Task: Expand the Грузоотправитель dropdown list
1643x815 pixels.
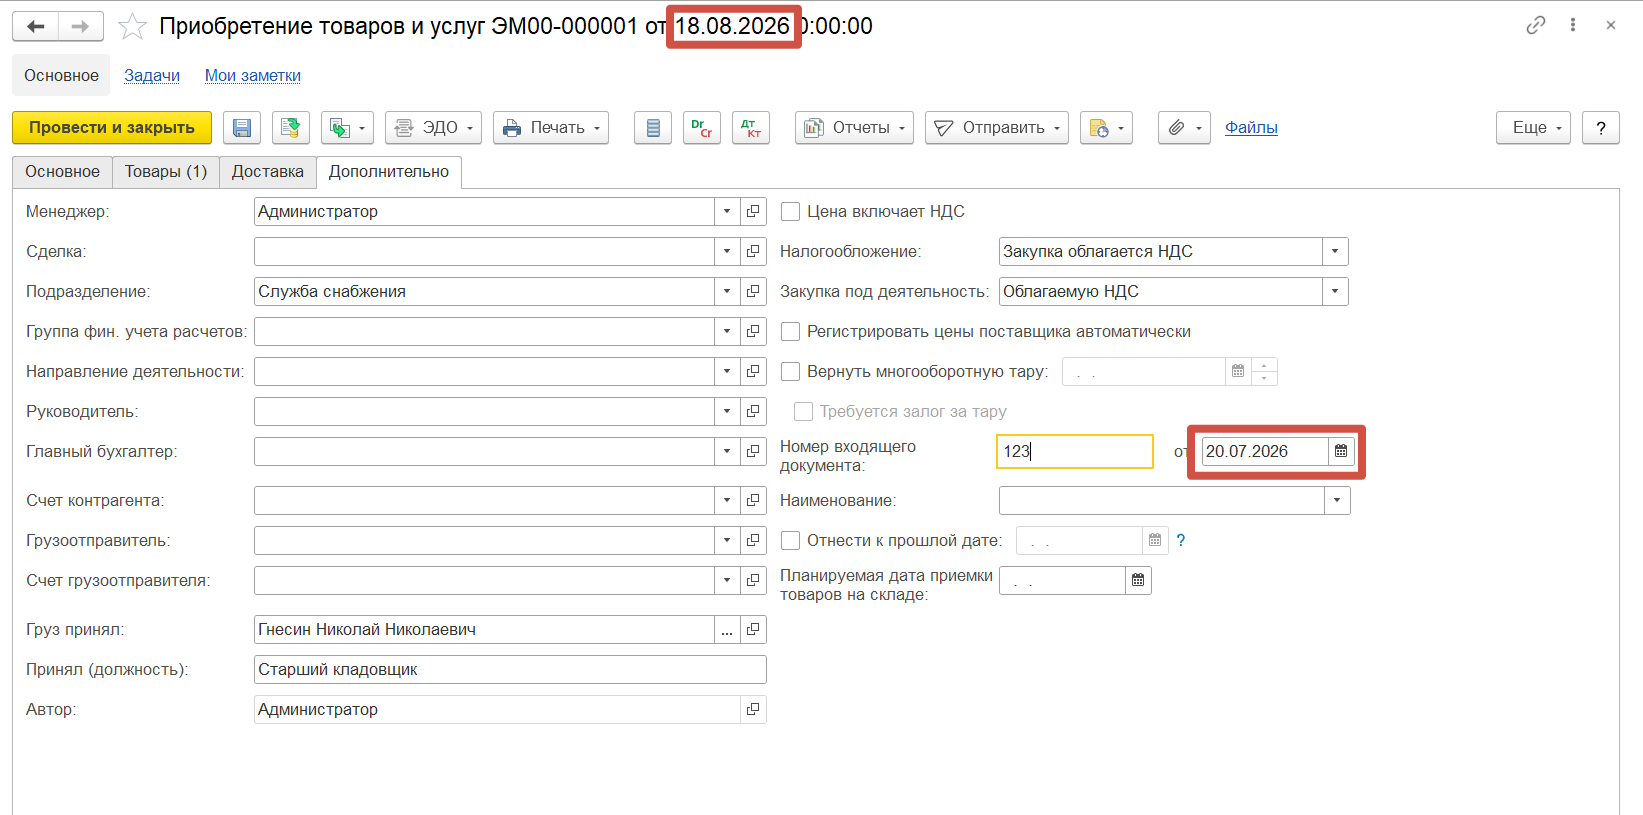Action: tap(727, 540)
